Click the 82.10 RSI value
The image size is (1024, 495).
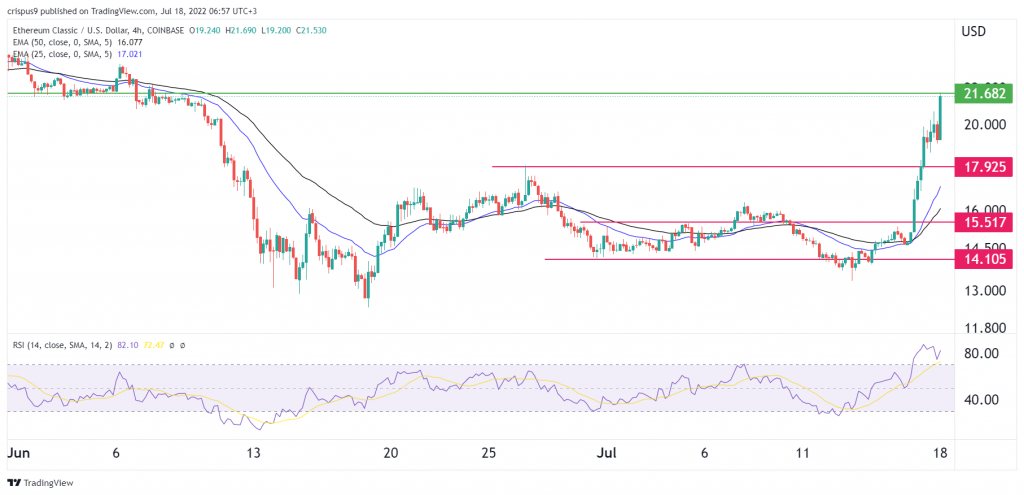click(129, 344)
